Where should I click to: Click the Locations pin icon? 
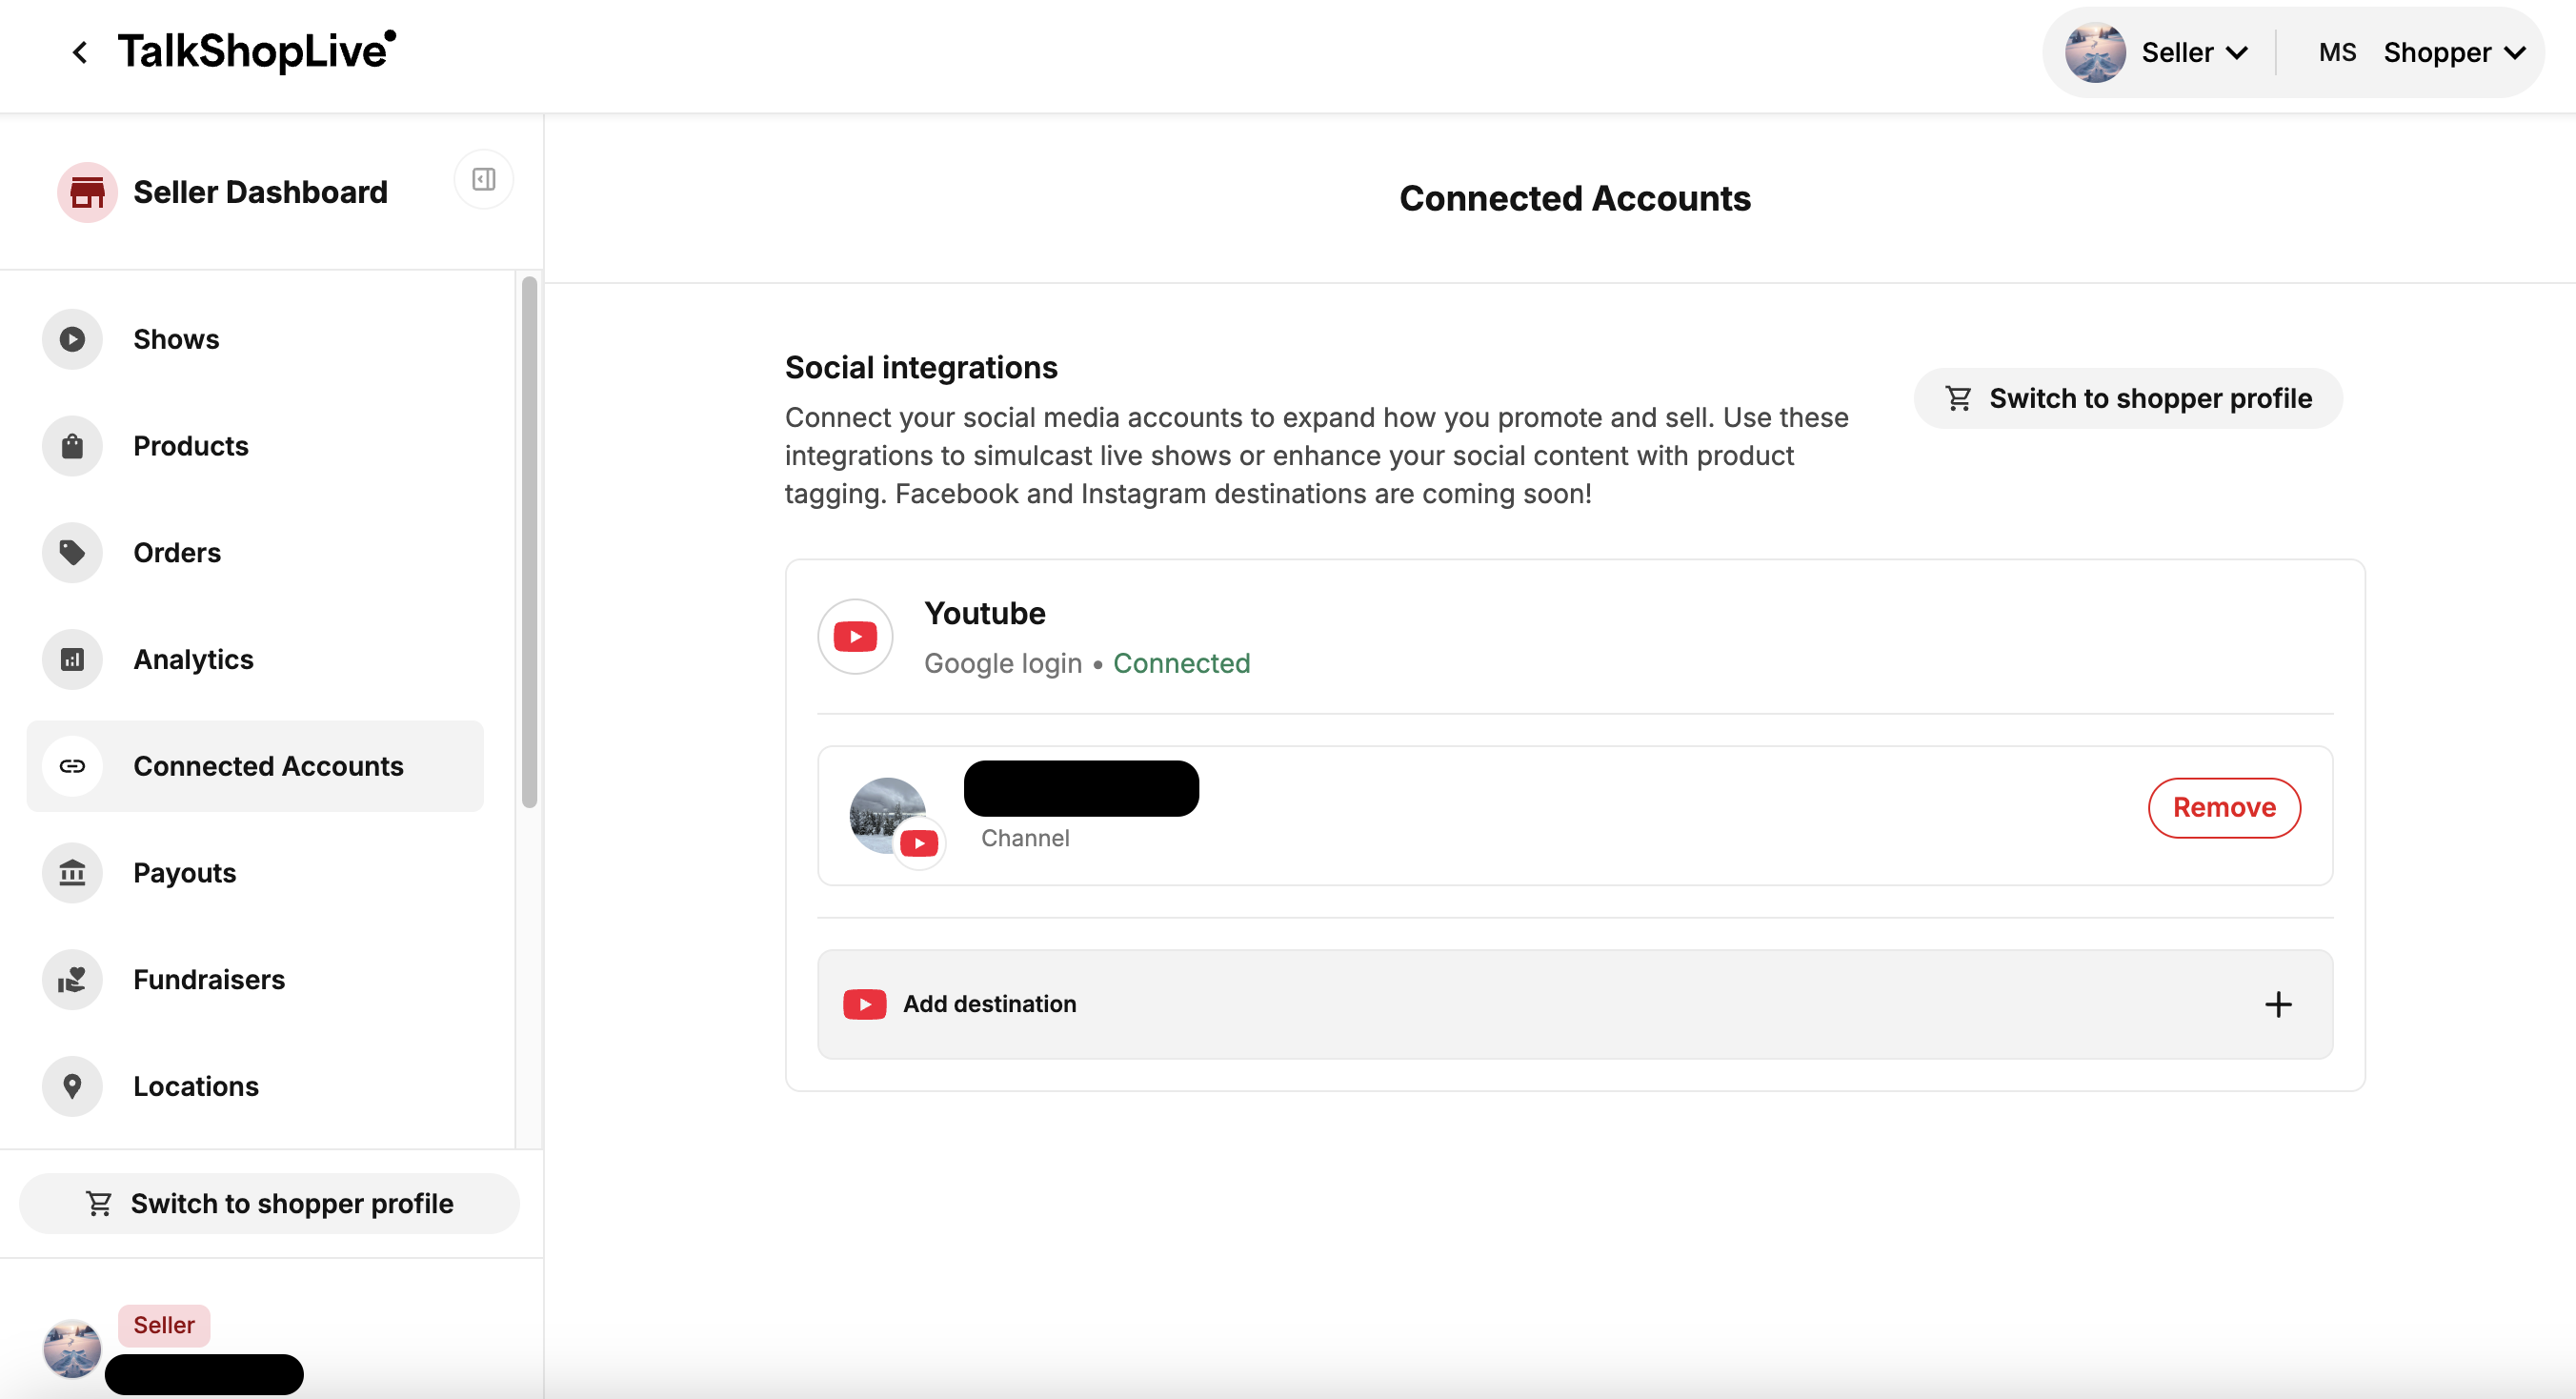point(72,1086)
